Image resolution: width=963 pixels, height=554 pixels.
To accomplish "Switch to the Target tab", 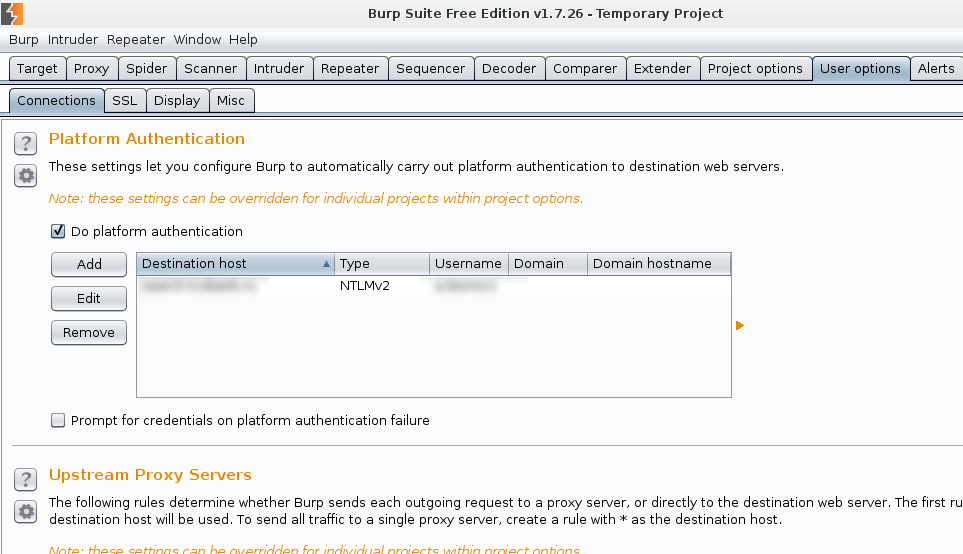I will (37, 69).
